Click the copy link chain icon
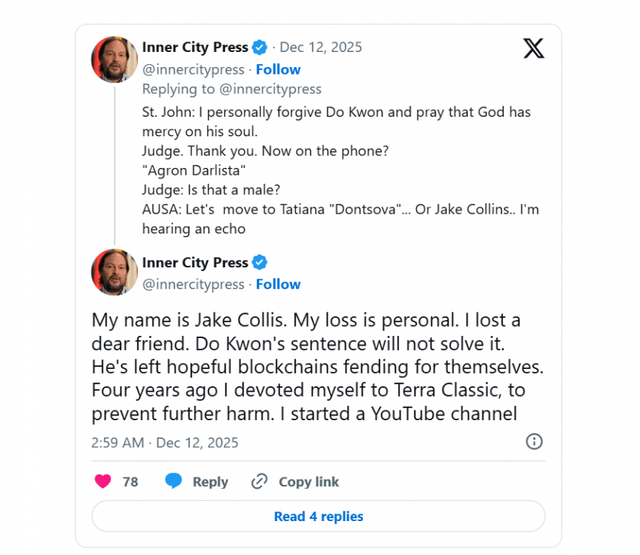This screenshot has width=640, height=555. point(260,481)
